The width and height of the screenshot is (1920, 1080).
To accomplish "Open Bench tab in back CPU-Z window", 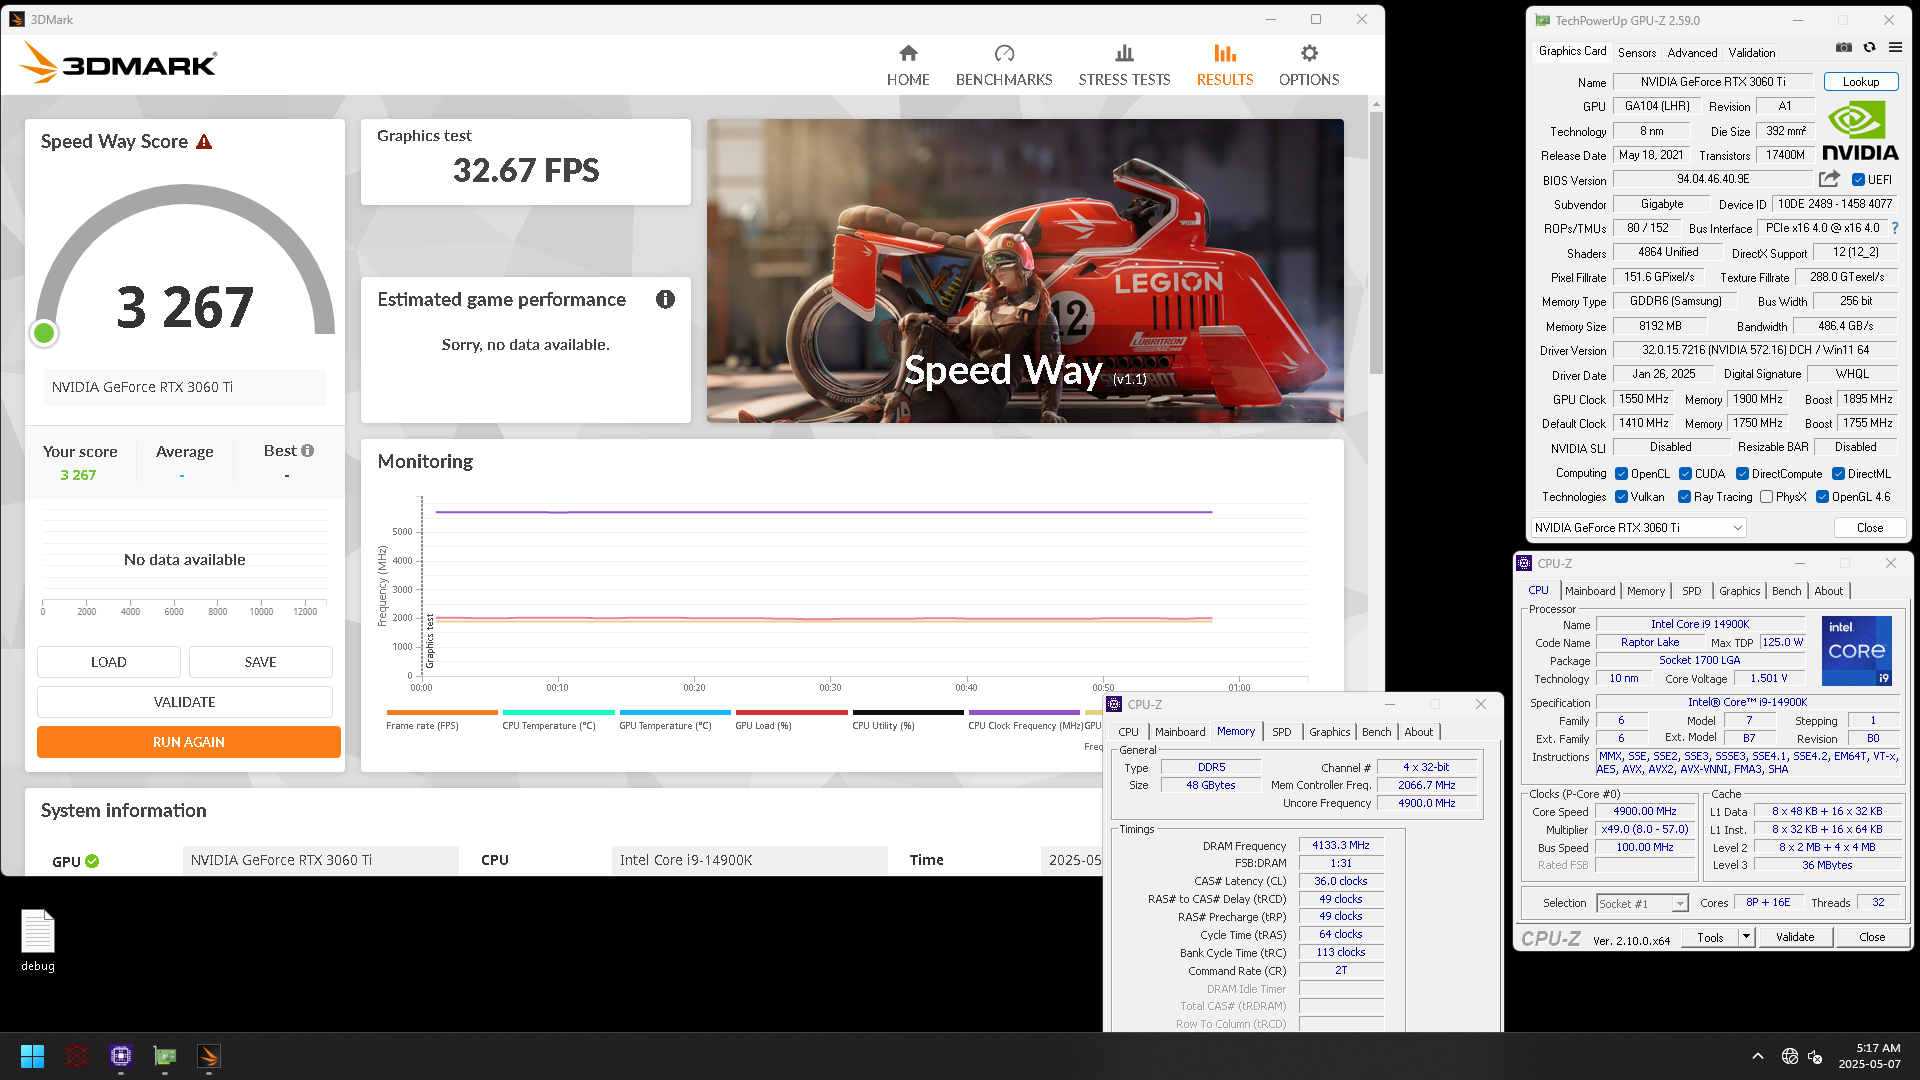I will pos(1786,591).
